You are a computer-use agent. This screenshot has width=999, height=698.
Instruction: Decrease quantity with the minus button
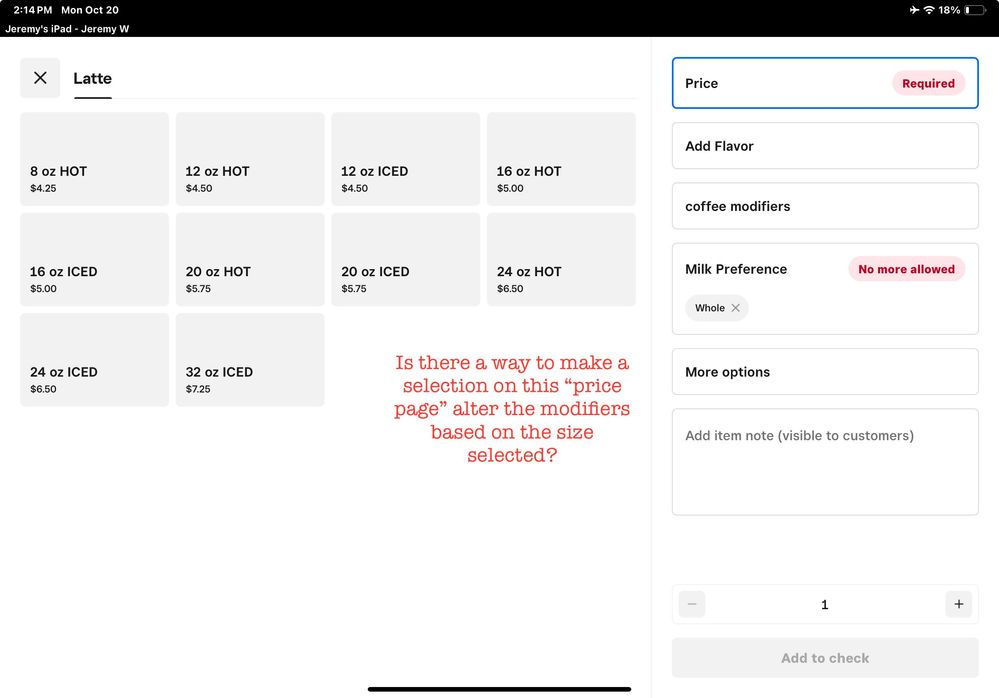[x=692, y=604]
